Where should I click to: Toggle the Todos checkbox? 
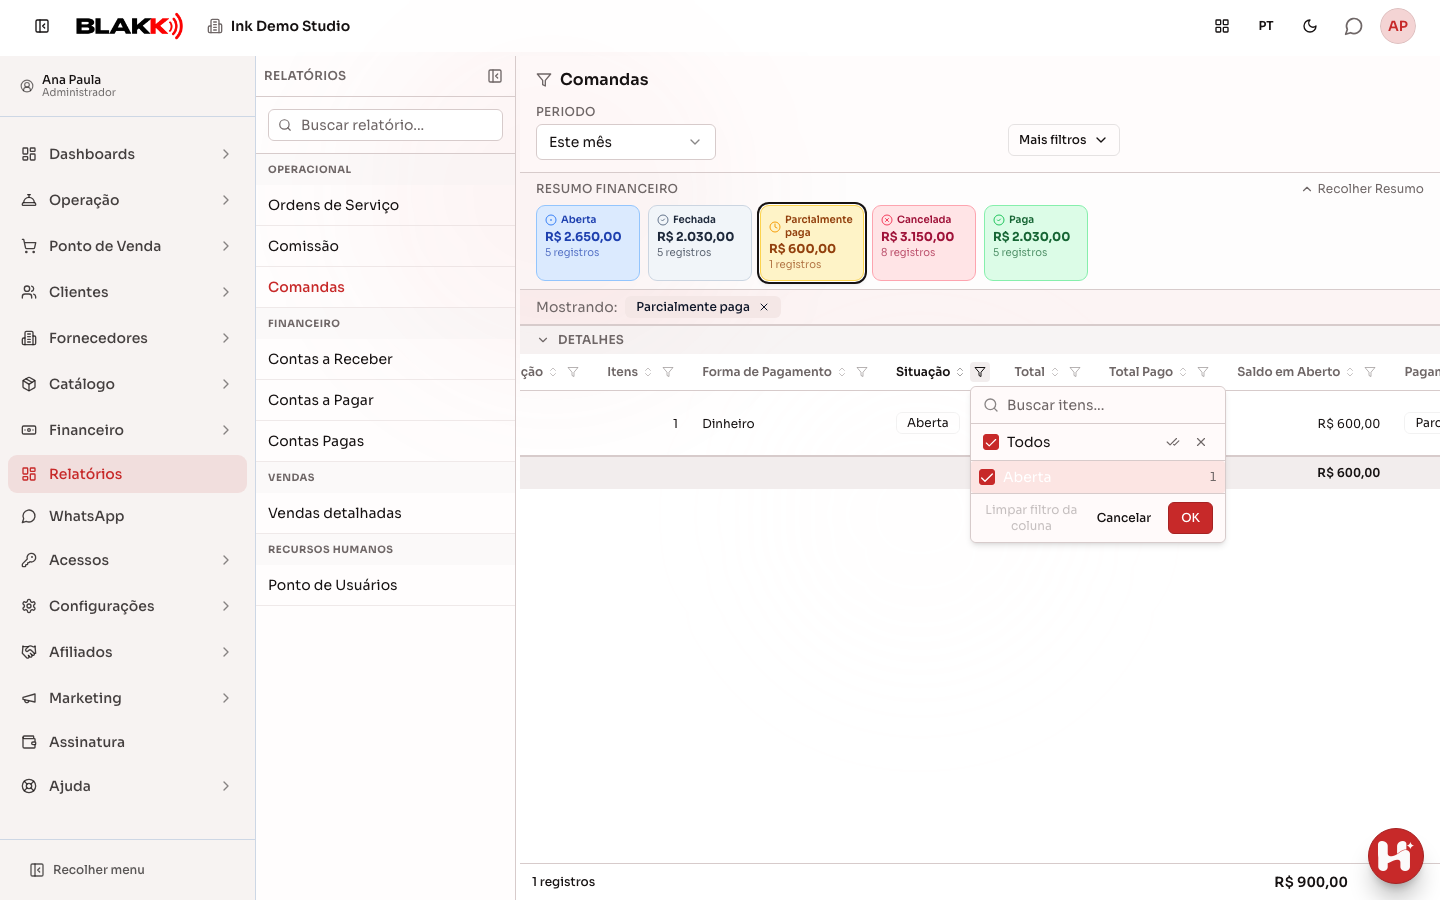tap(991, 442)
